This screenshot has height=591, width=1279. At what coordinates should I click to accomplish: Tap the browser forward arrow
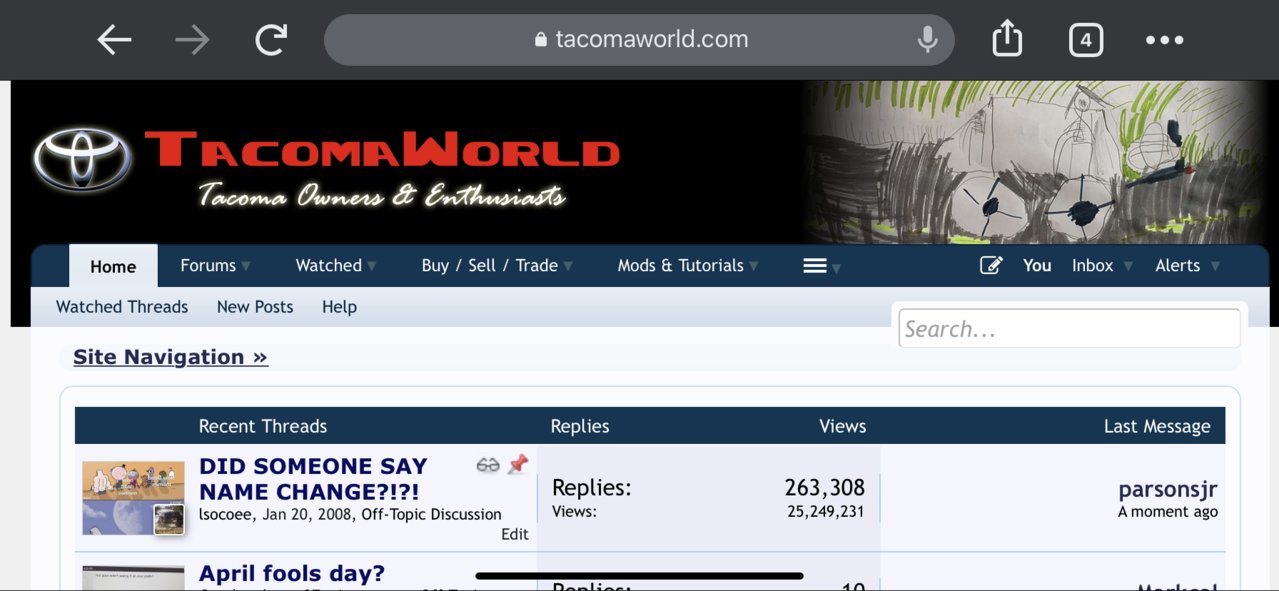click(x=192, y=40)
